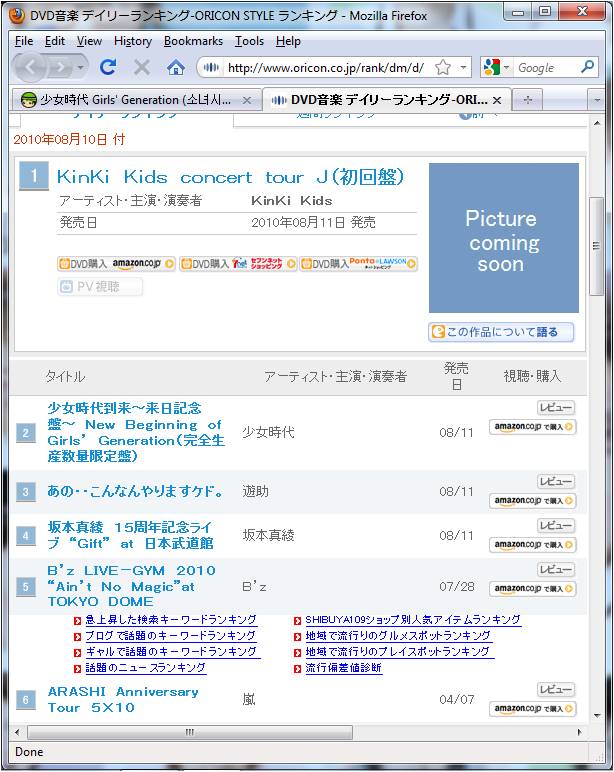Open SHIBUYA109ショップ別人気アイテムランキング link
The height and width of the screenshot is (772, 614).
413,619
